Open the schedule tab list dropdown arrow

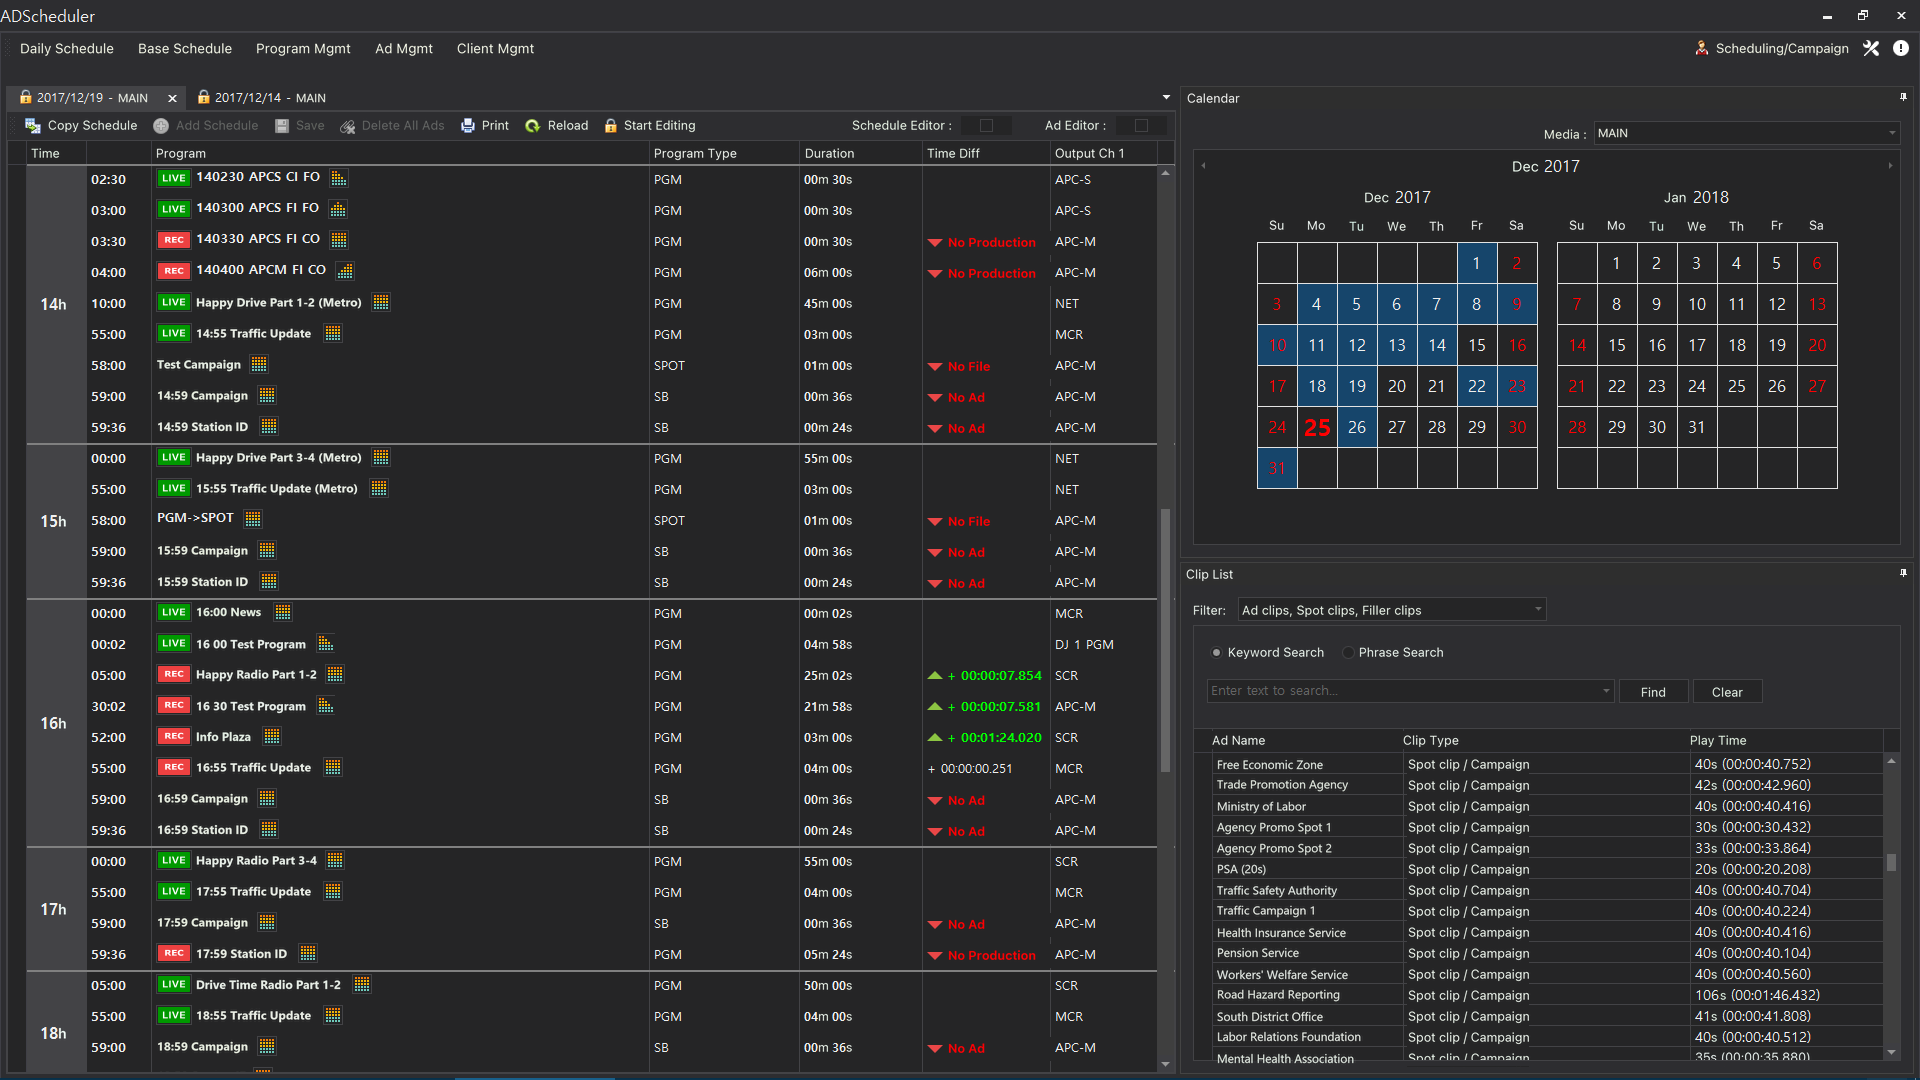pyautogui.click(x=1166, y=98)
